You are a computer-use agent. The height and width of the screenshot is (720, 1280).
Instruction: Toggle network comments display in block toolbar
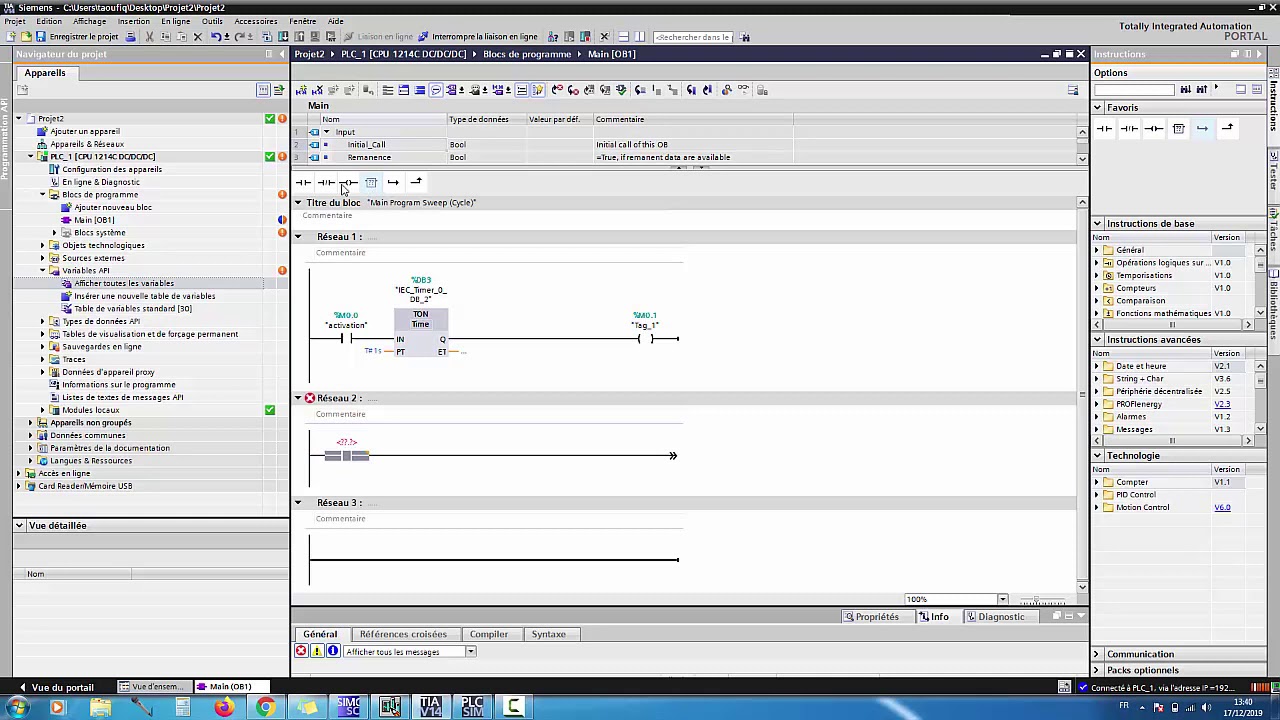pyautogui.click(x=521, y=90)
